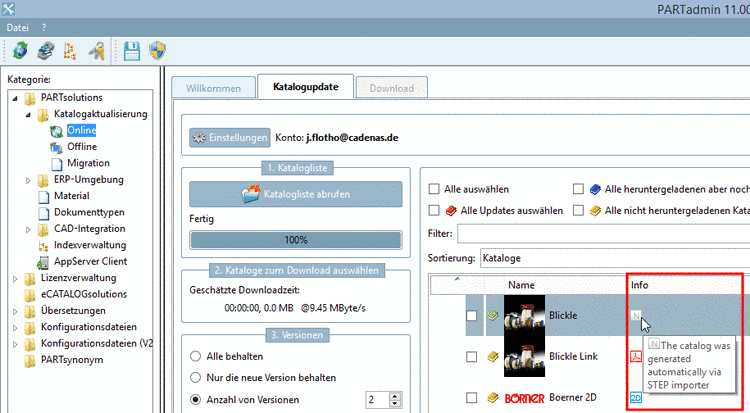Click the folder icon beside PARTsynonym
This screenshot has height=413, width=750.
coord(30,360)
